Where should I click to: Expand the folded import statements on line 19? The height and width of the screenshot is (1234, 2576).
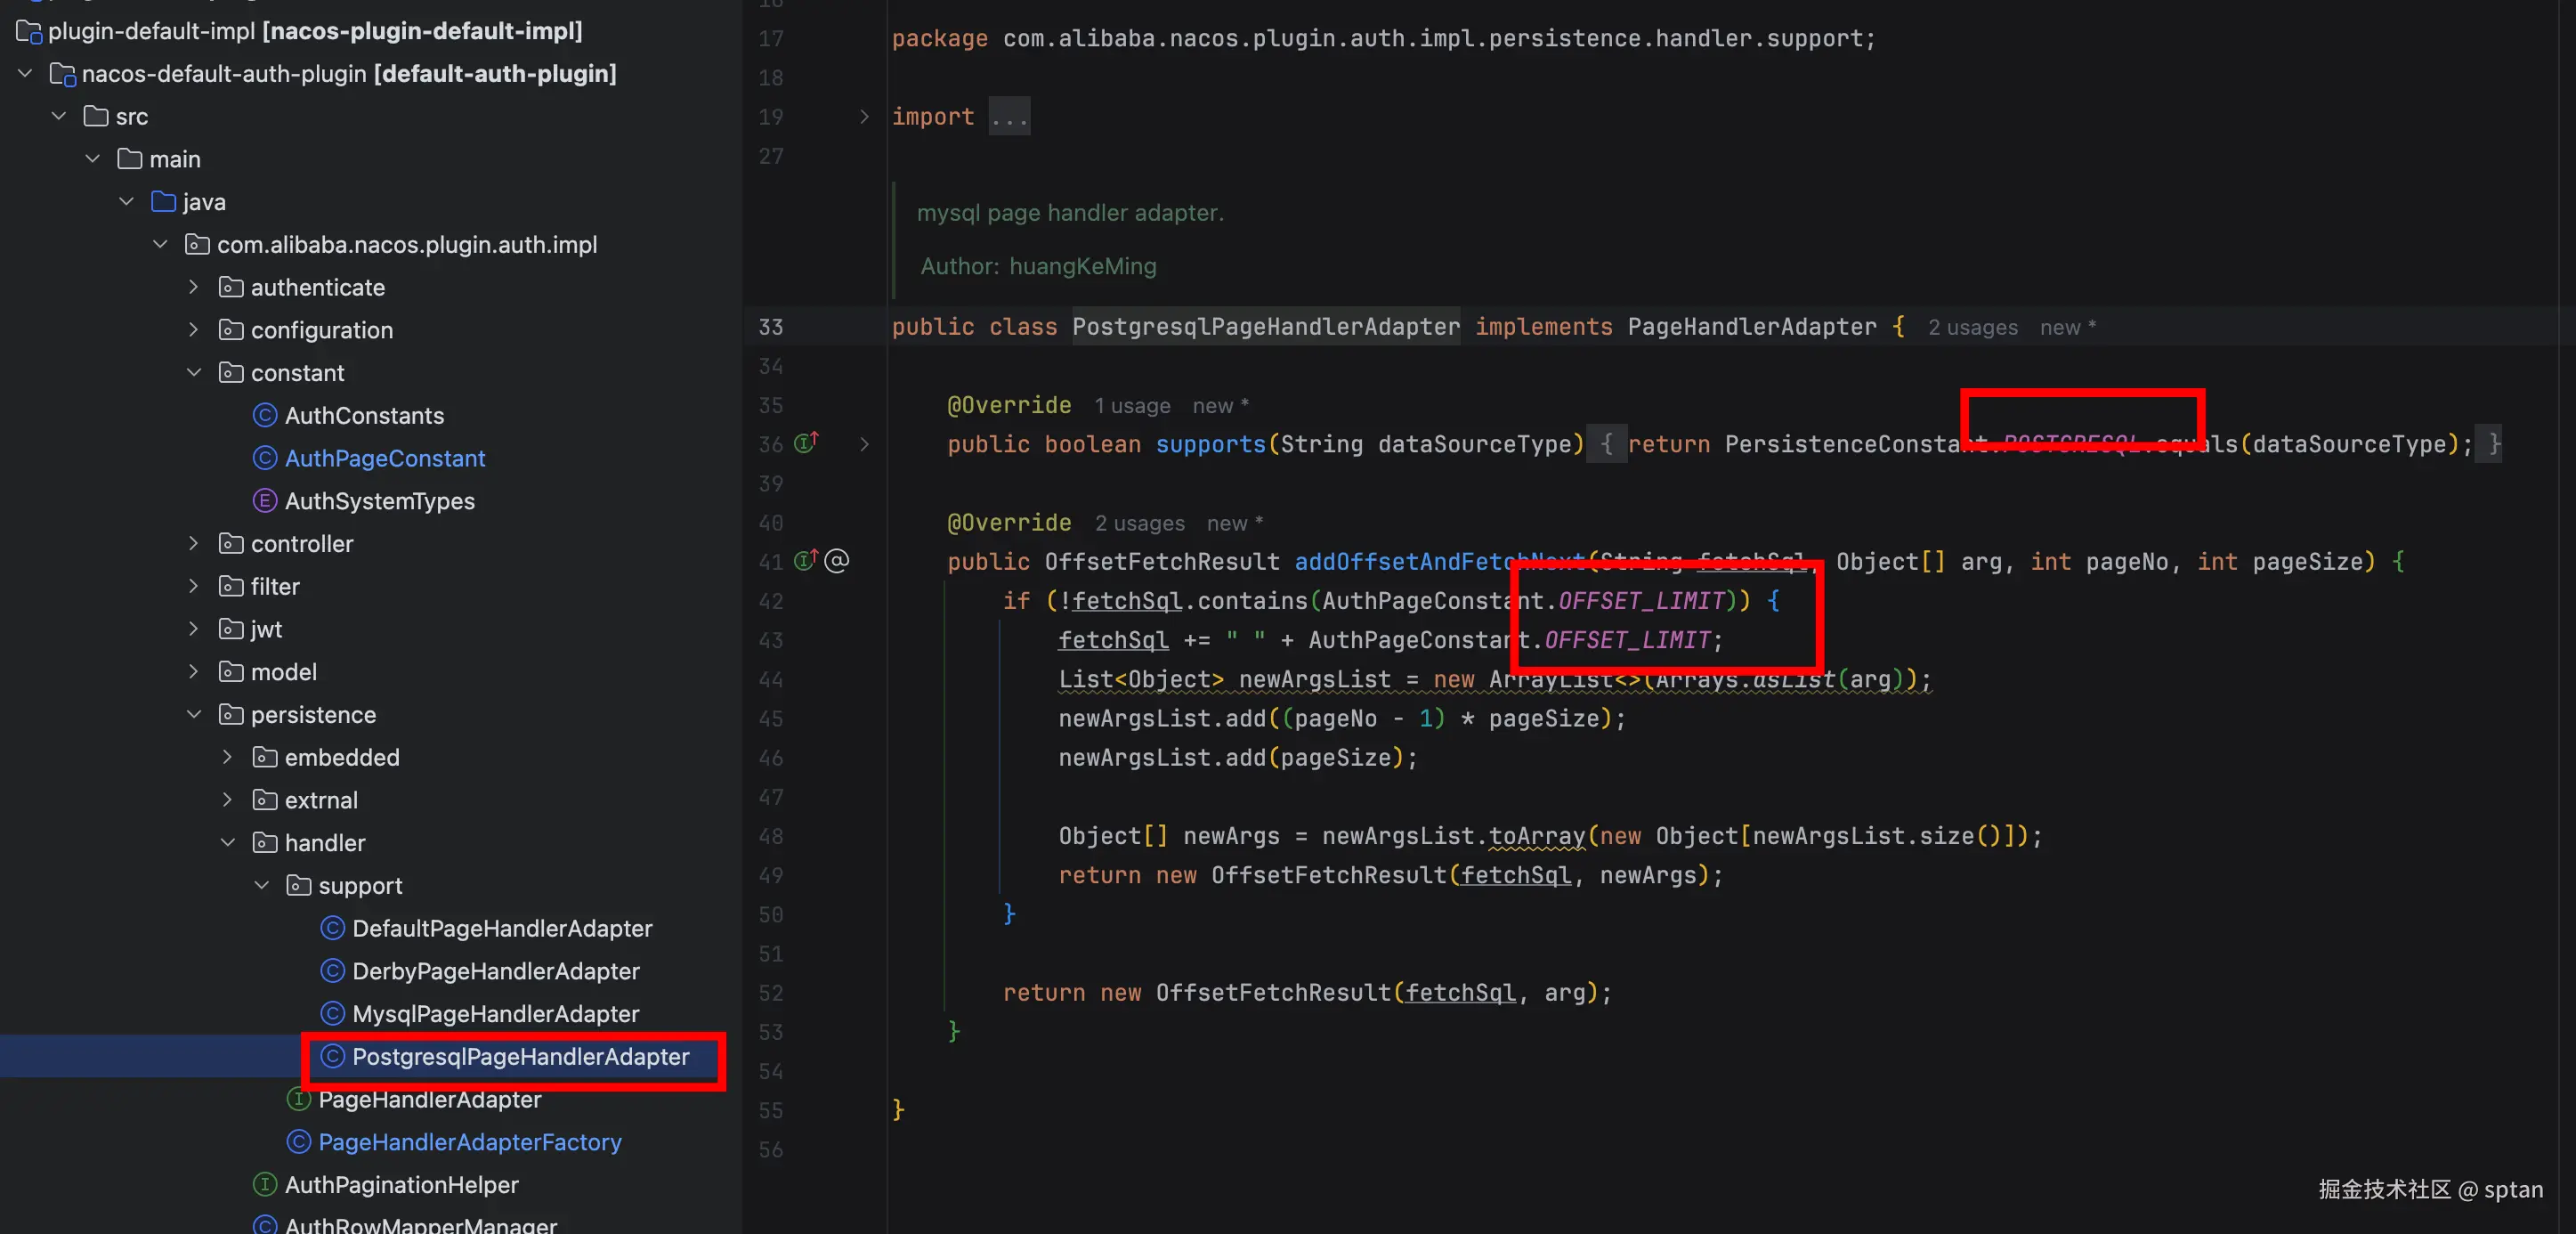click(864, 117)
